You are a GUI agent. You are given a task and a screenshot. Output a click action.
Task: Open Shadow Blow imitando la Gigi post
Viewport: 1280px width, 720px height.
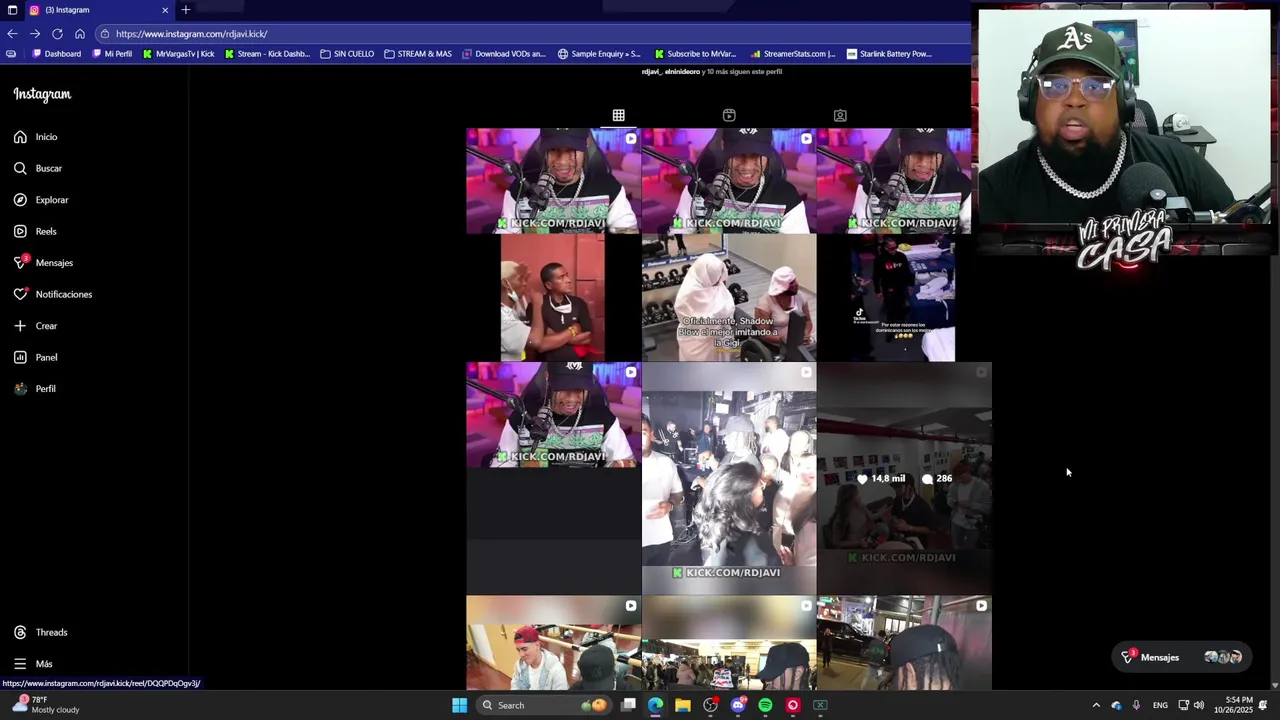[x=729, y=297]
